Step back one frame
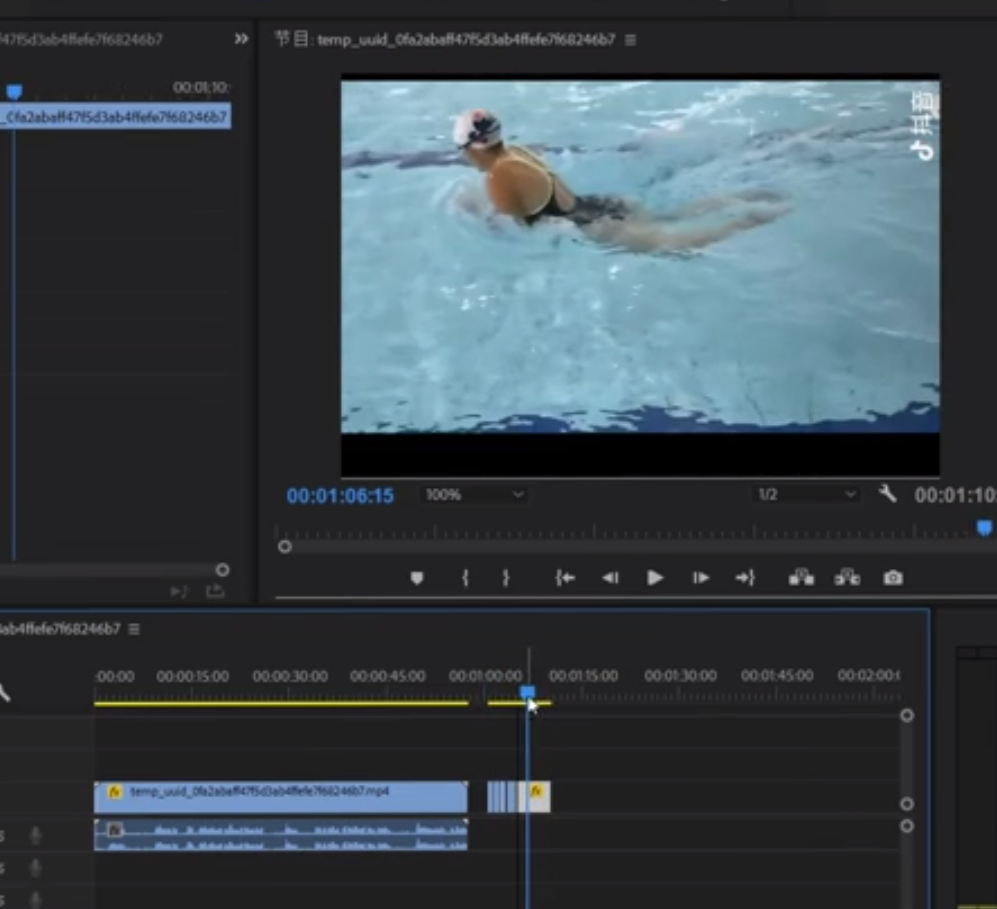The image size is (997, 909). [x=610, y=578]
